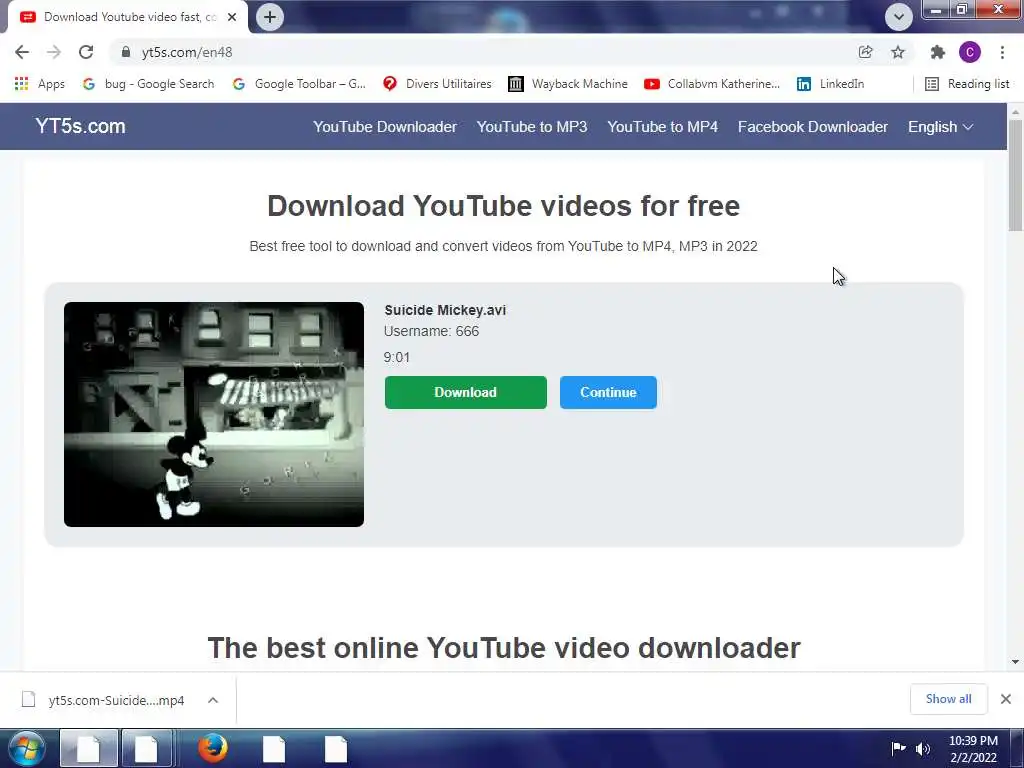Select YouTube to MP3 in nav bar

532,127
